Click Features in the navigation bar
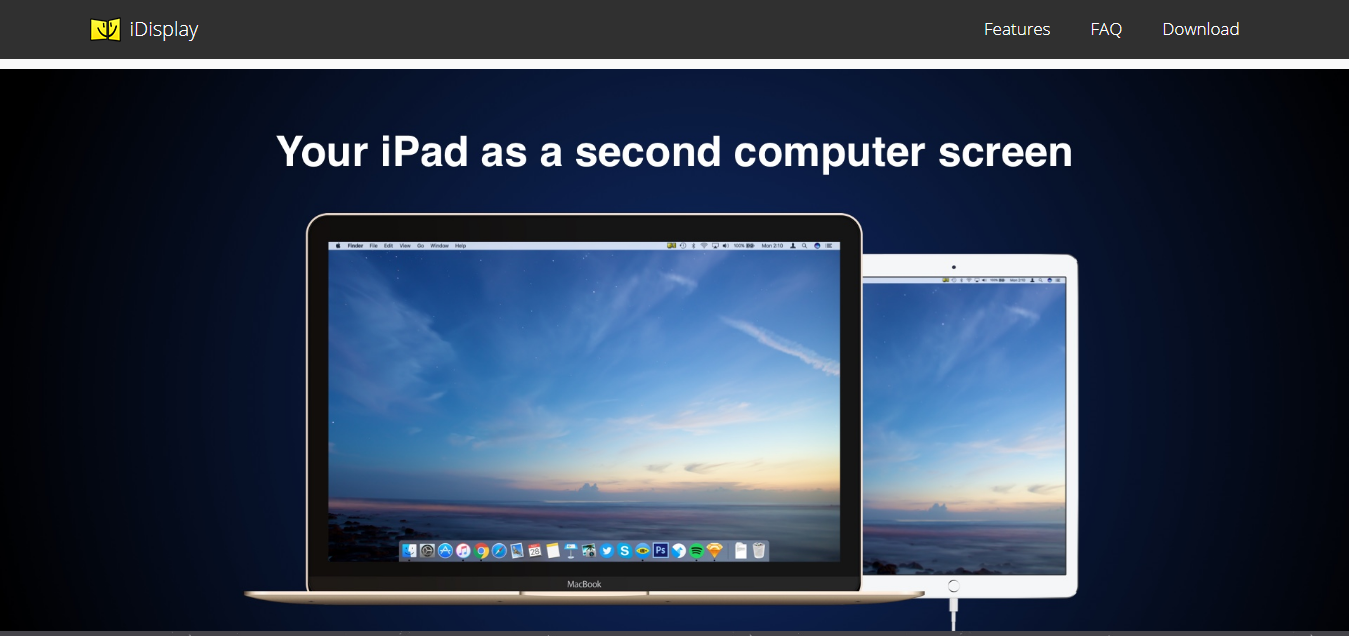The height and width of the screenshot is (636, 1349). [1016, 29]
